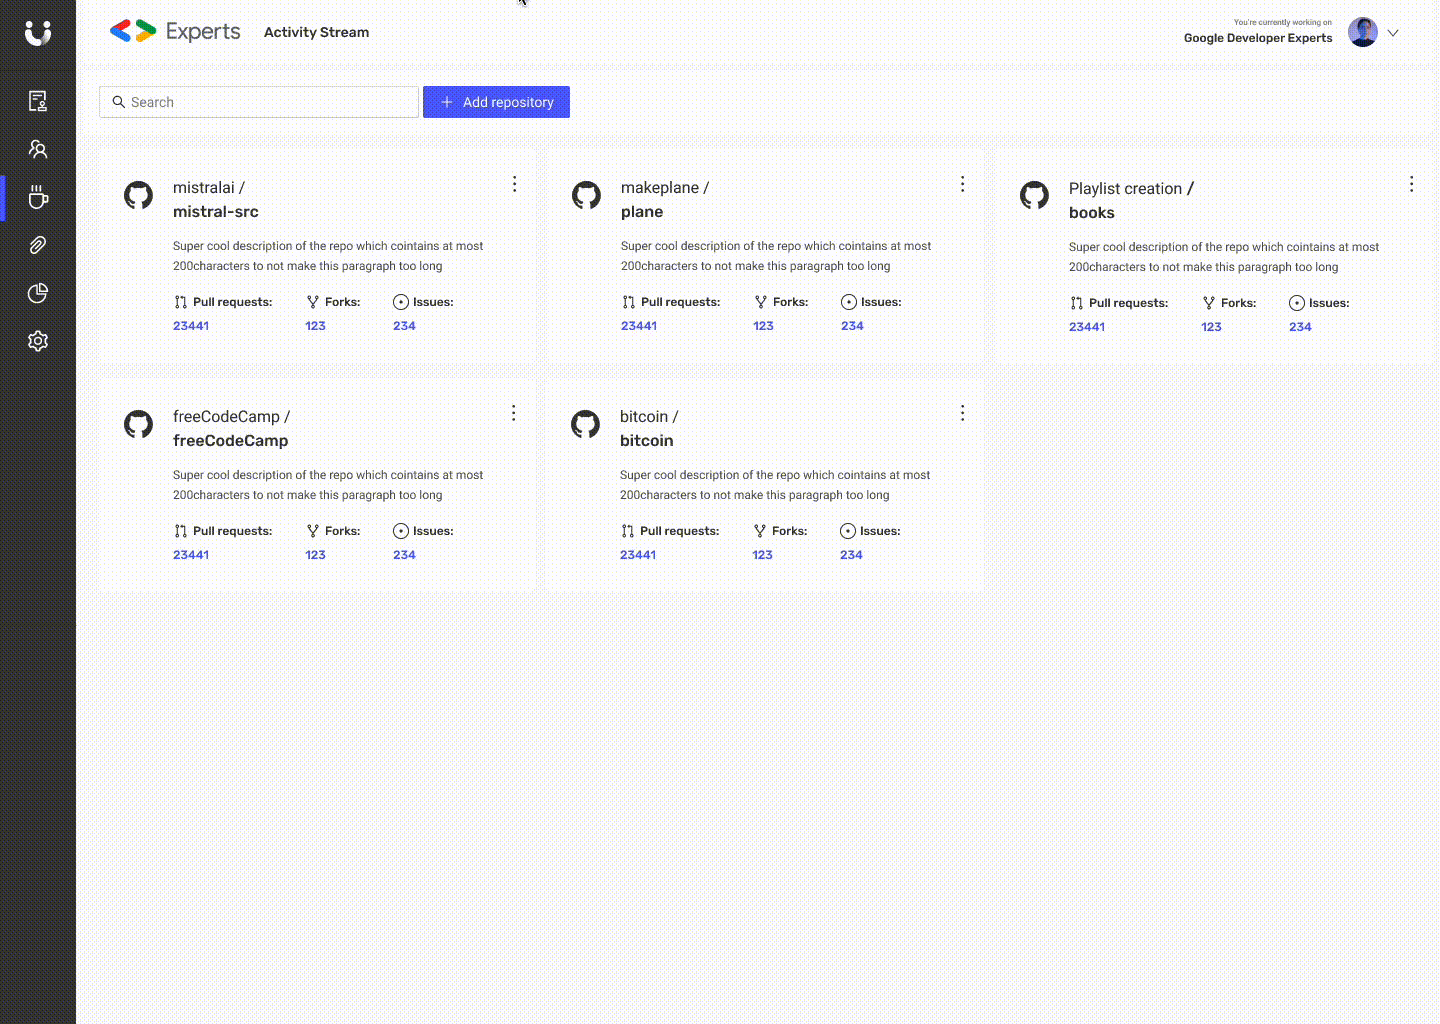
Task: Click the magnifier icon in search box
Action: [x=119, y=102]
